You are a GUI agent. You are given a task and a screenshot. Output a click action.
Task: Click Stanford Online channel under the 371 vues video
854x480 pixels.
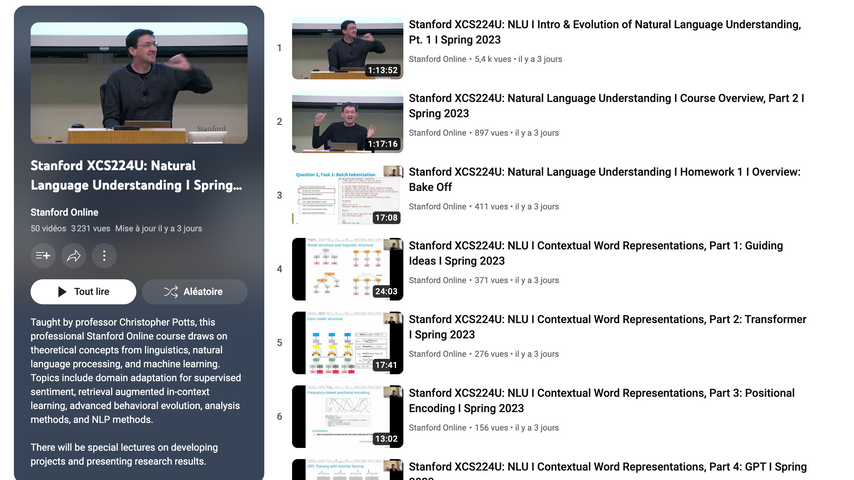point(437,280)
